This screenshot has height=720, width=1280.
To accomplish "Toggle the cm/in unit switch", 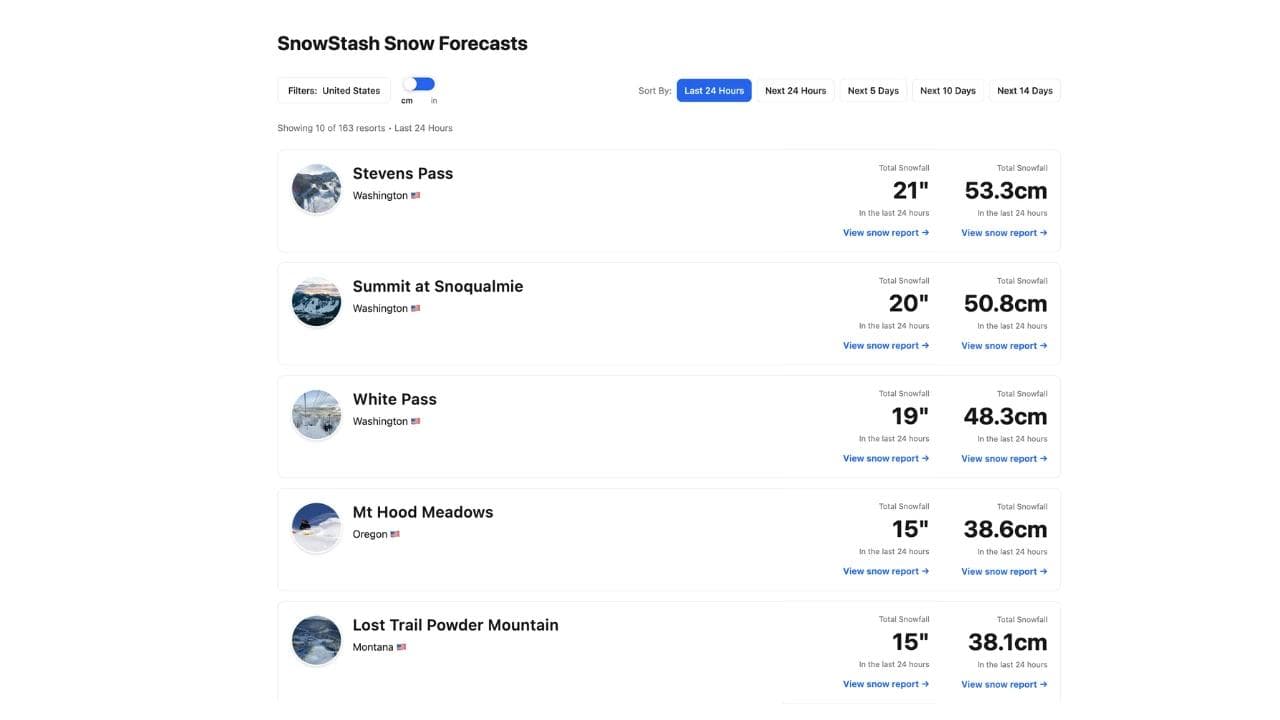I will point(420,85).
